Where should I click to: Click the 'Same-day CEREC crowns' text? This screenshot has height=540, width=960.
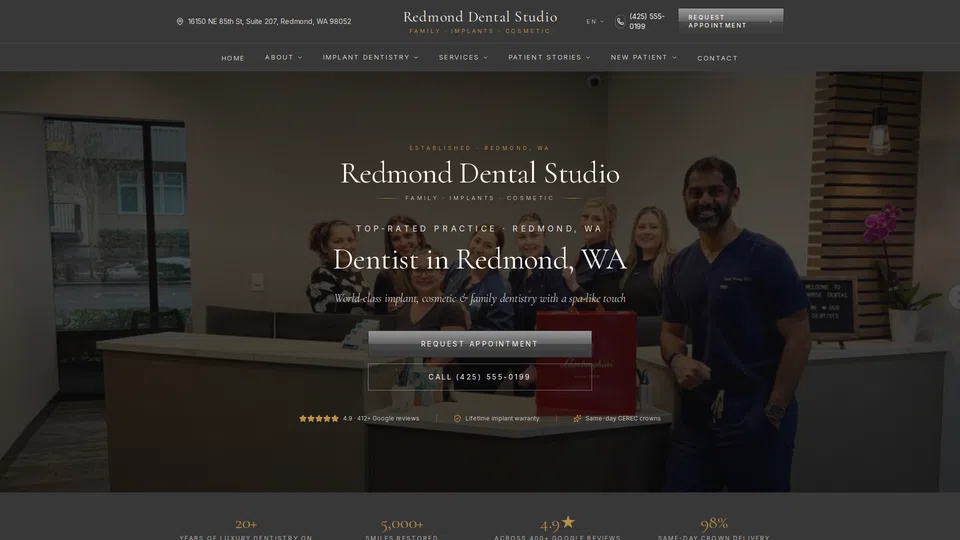pyautogui.click(x=623, y=419)
